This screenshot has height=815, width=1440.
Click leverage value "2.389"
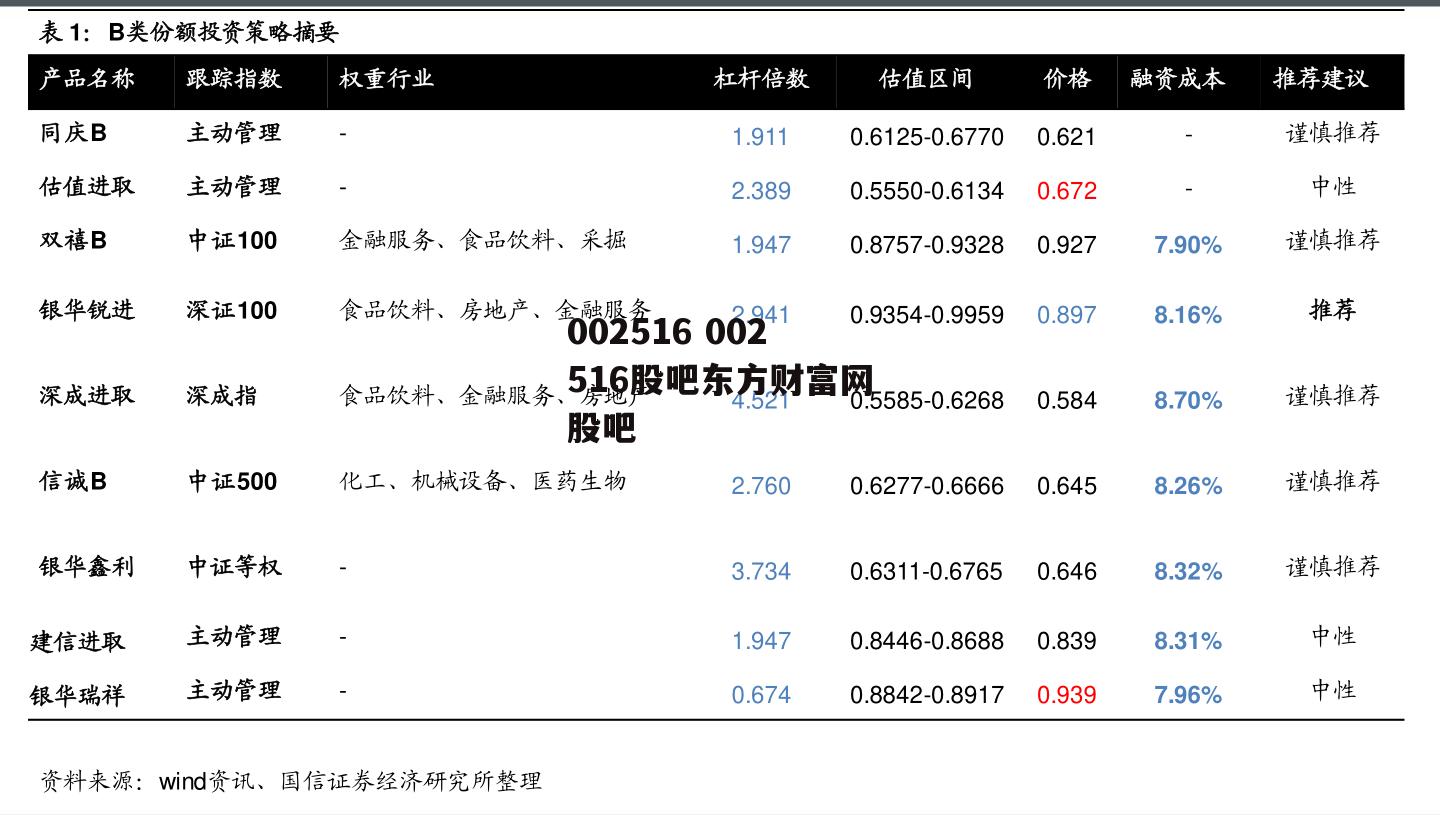click(761, 191)
